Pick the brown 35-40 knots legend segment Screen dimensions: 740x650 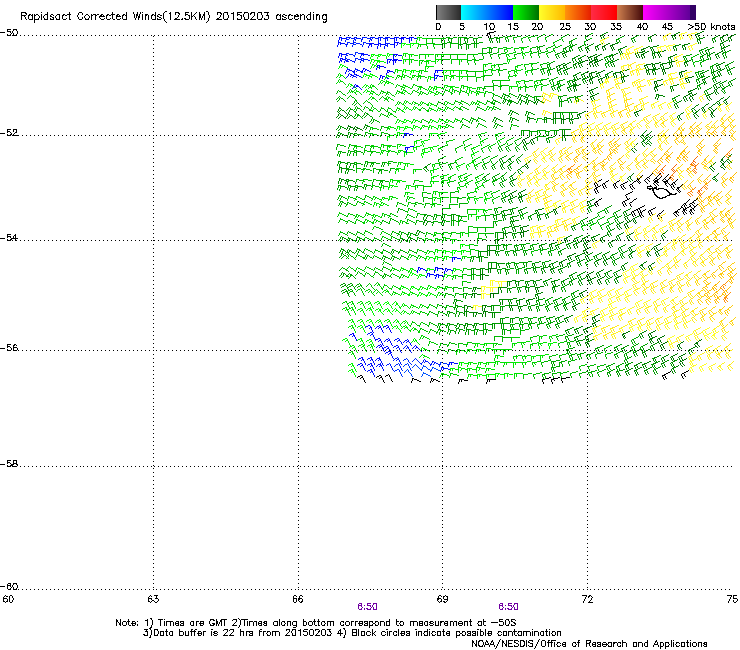[630, 12]
